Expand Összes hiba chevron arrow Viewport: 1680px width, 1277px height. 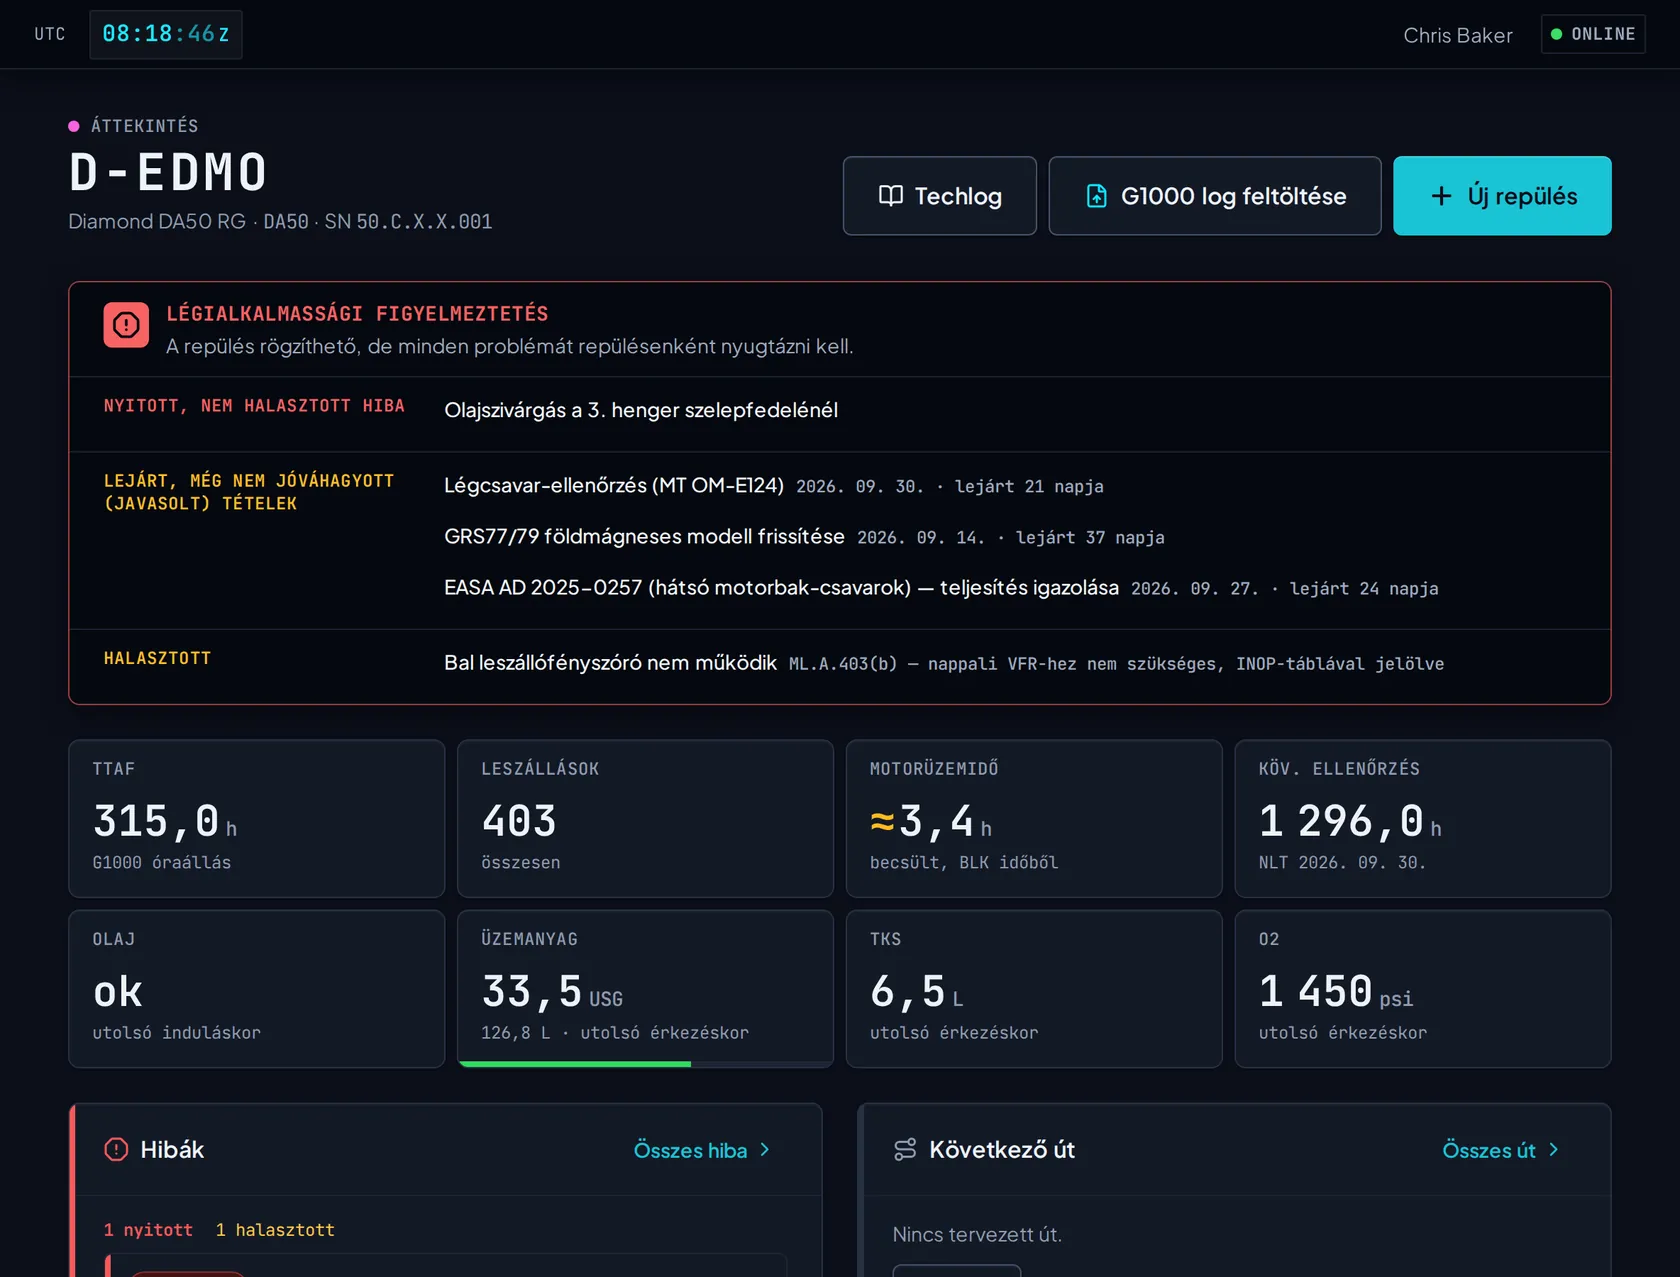(x=765, y=1150)
